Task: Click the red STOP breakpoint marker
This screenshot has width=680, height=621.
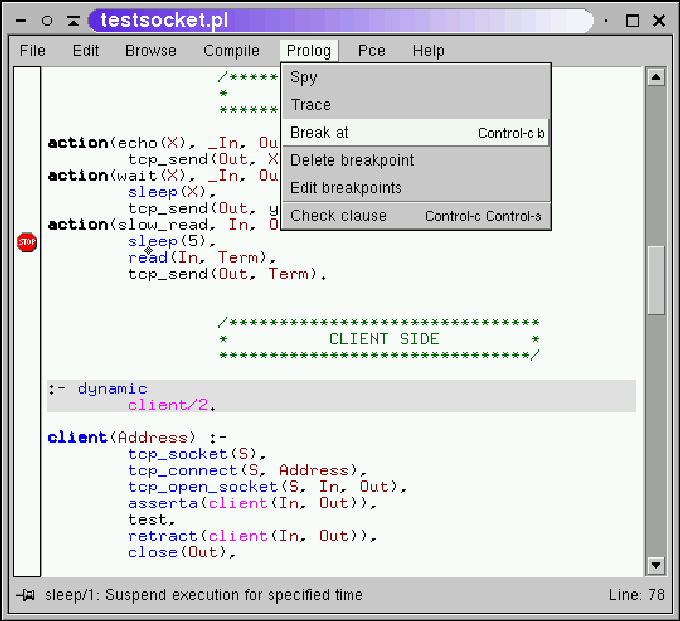Action: coord(27,242)
